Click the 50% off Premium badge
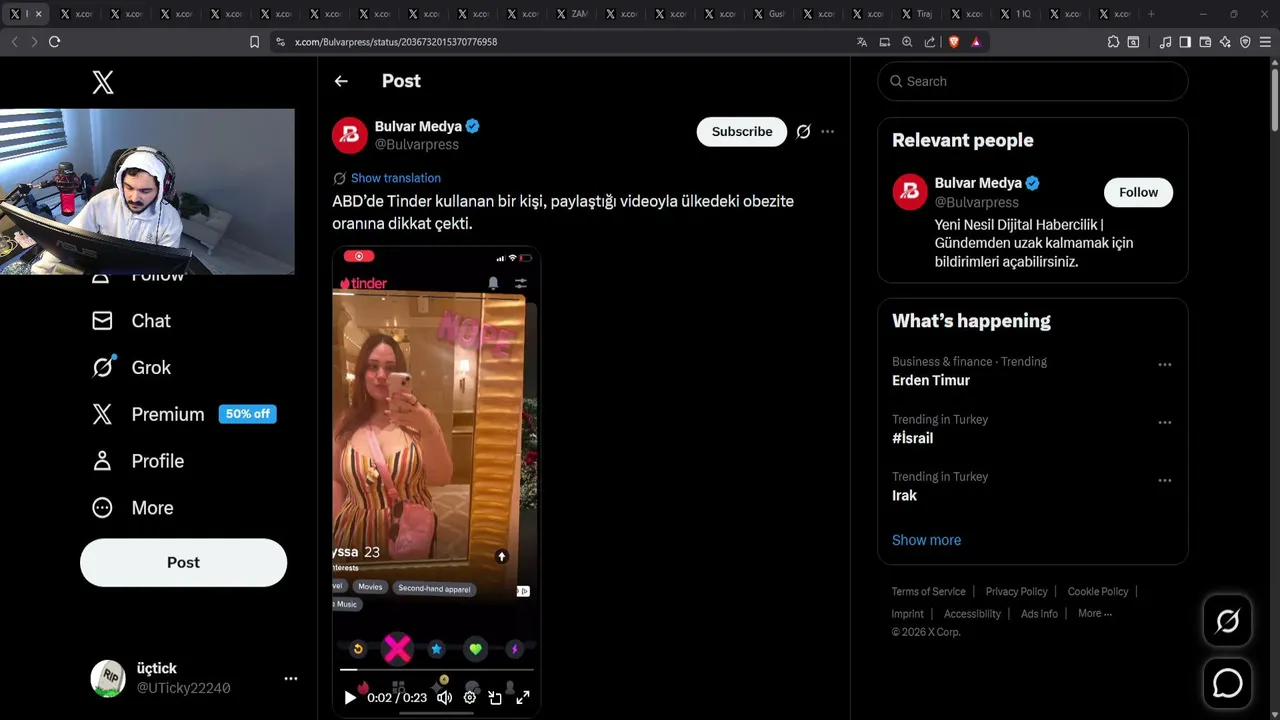Image resolution: width=1280 pixels, height=720 pixels. pyautogui.click(x=248, y=414)
